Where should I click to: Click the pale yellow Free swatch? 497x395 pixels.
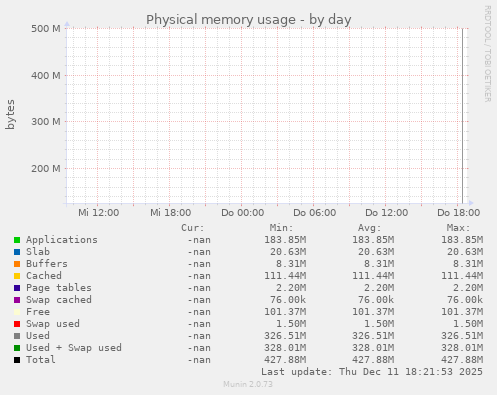17,312
